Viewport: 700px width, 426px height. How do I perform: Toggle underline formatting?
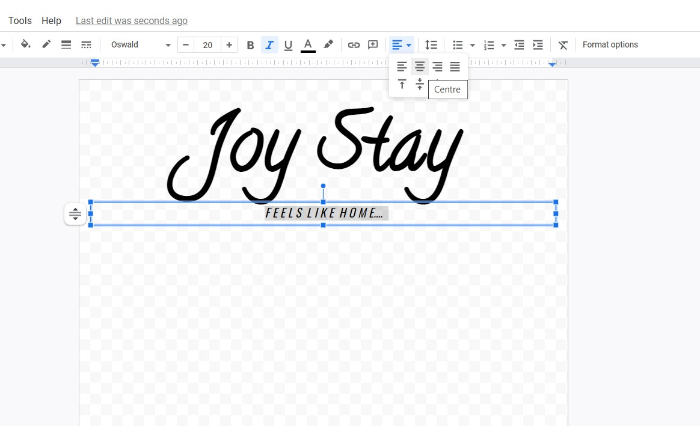(x=288, y=45)
